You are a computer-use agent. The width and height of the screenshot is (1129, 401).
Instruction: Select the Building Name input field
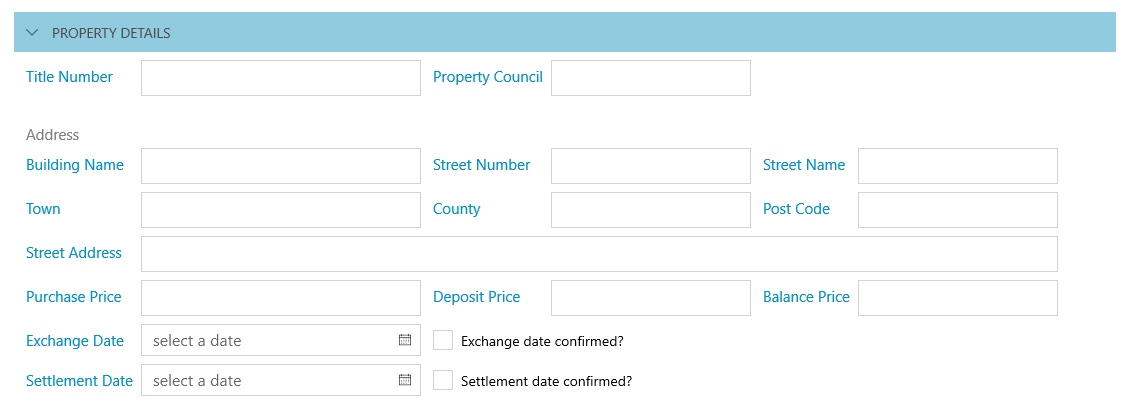pos(280,166)
